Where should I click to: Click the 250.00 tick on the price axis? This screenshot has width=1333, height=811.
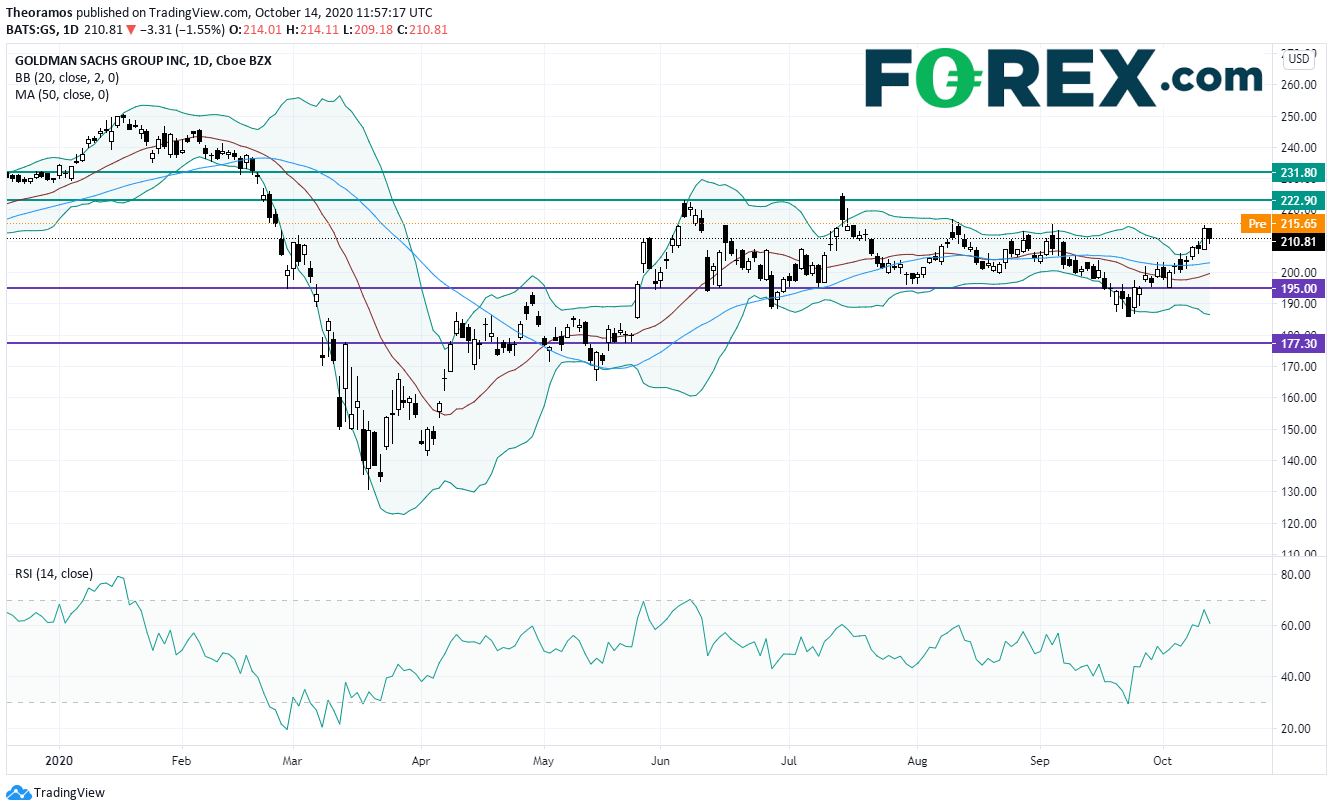[x=1299, y=116]
